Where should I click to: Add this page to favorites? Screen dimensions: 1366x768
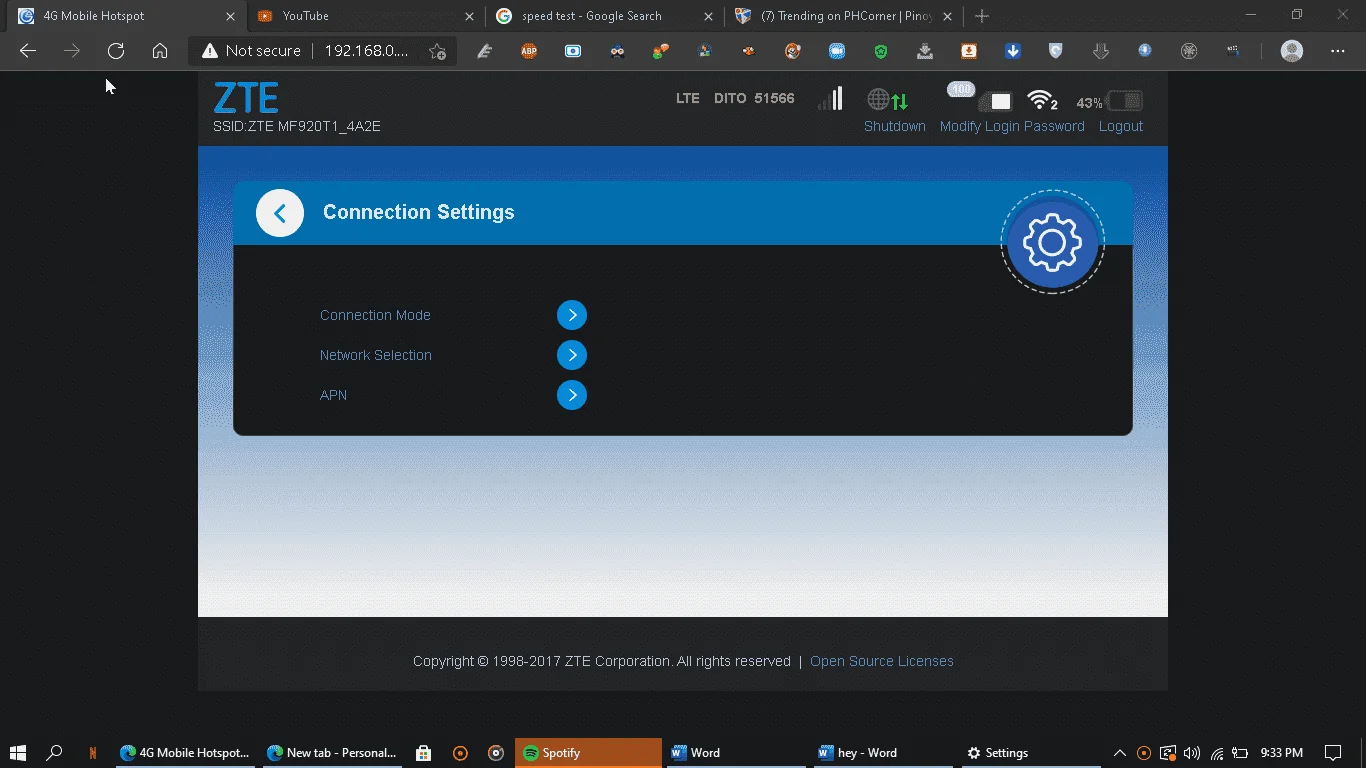point(437,51)
